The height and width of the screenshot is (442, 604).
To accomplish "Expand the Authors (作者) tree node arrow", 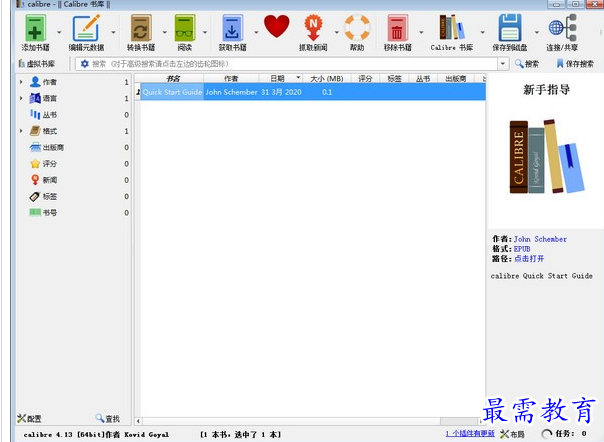I will coord(21,82).
